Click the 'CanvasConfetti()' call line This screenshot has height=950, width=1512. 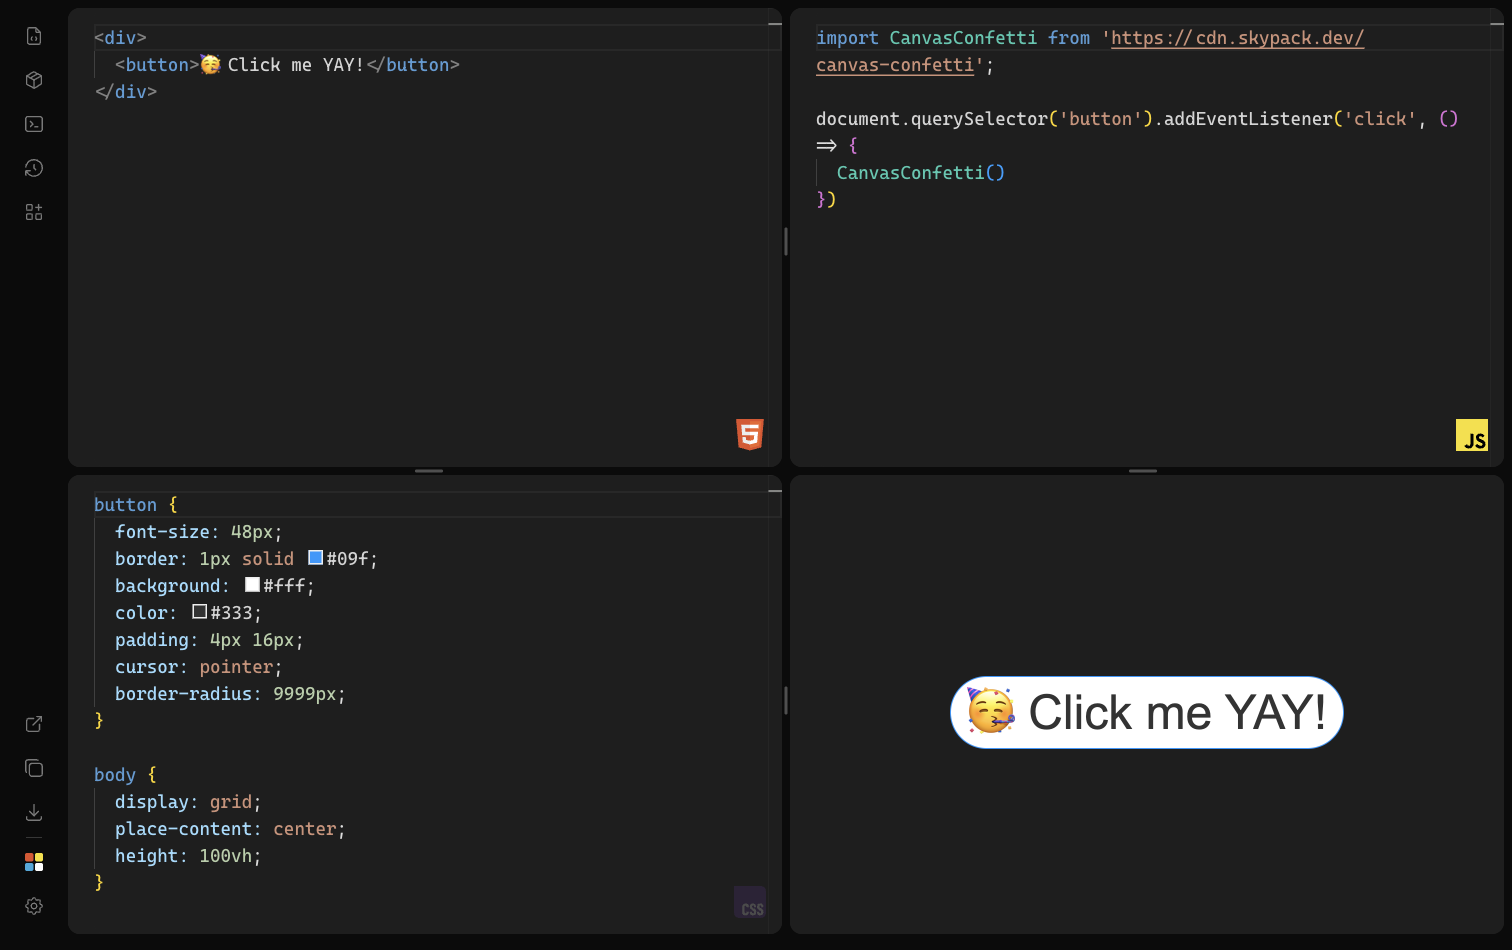(x=921, y=173)
